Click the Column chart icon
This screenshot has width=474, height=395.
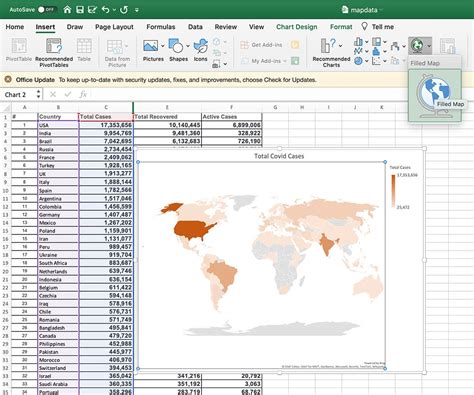click(x=358, y=42)
